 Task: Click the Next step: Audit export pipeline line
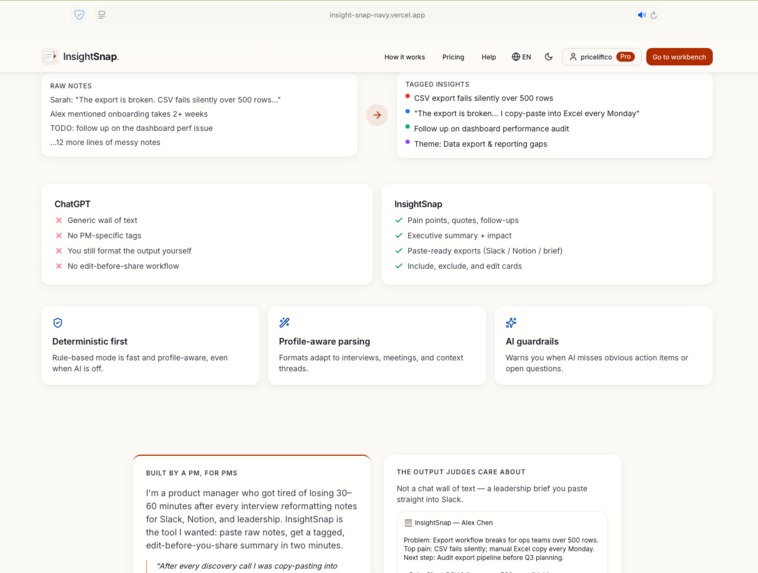coord(483,558)
